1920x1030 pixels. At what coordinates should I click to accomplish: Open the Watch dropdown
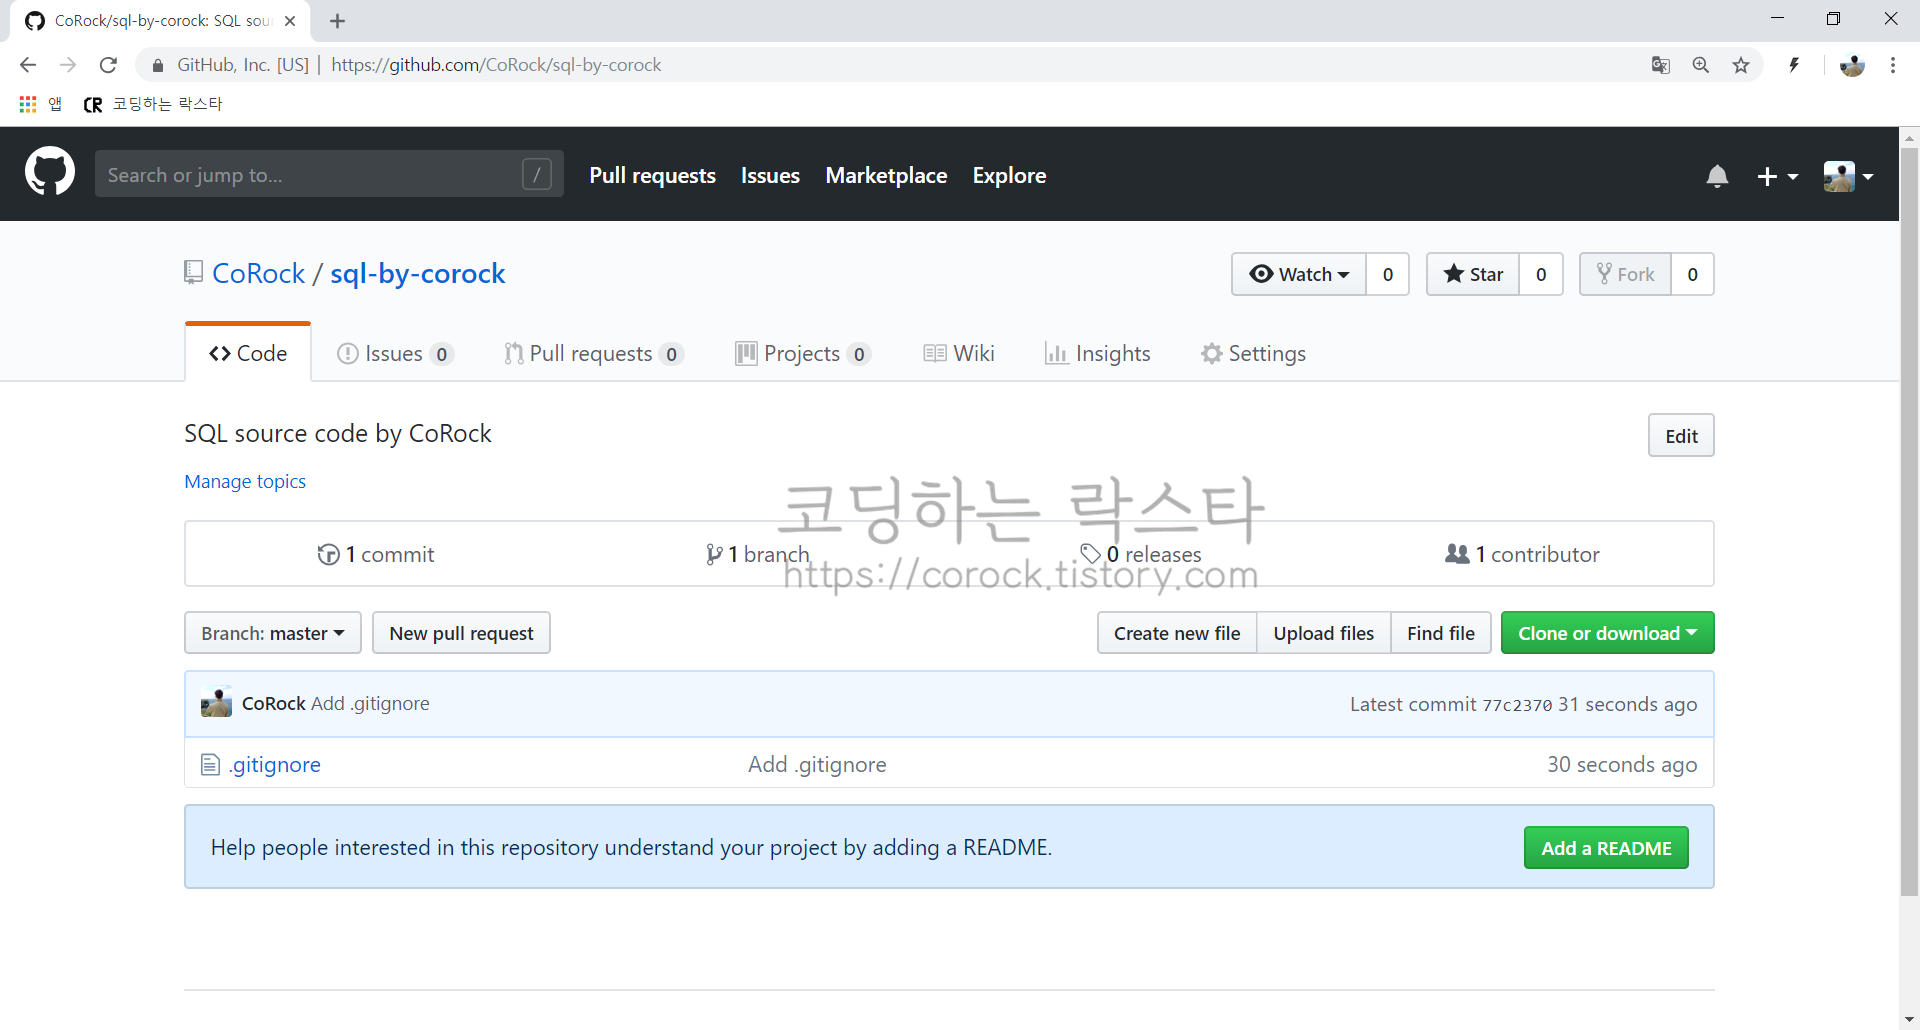1299,274
